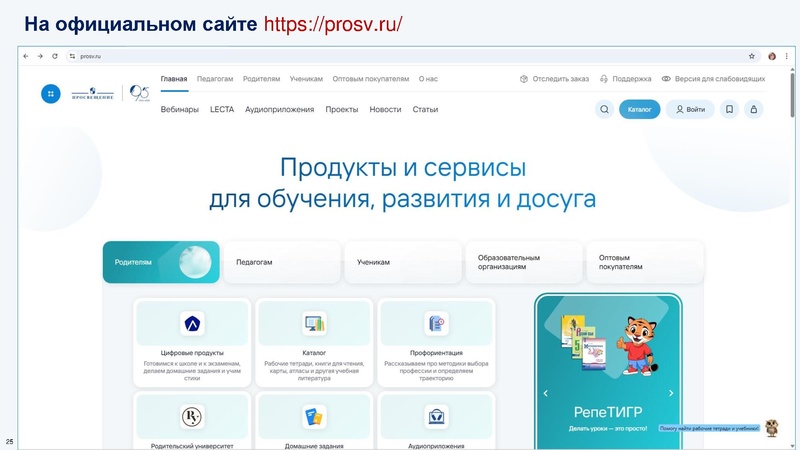Click the РепеТИГР banner
Screen dimensions: 800x450
tap(608, 371)
